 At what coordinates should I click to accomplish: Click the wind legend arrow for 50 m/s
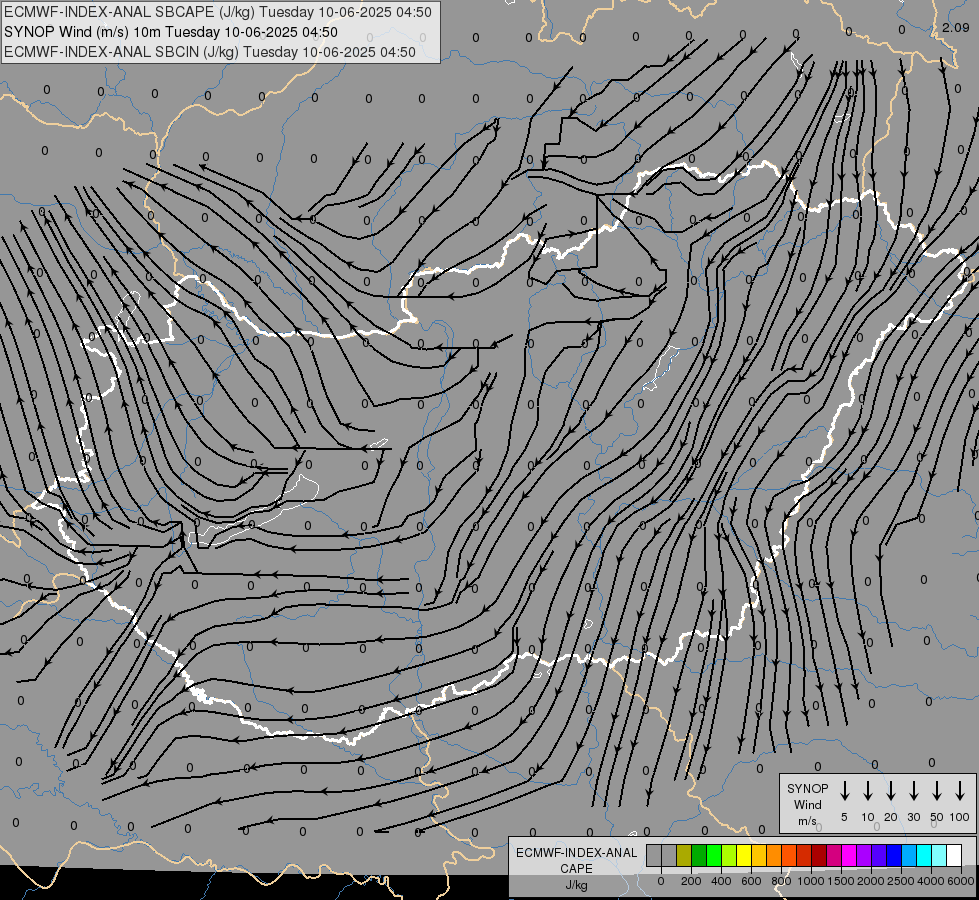(937, 791)
